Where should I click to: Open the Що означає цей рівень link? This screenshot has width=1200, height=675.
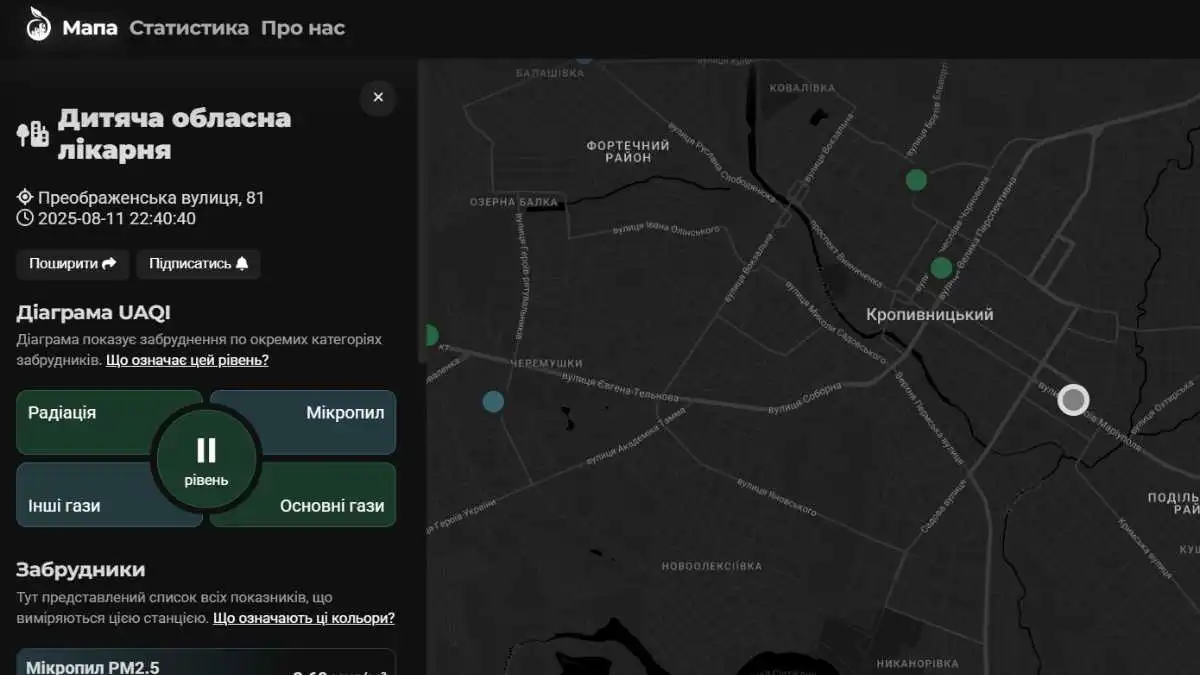(x=187, y=360)
